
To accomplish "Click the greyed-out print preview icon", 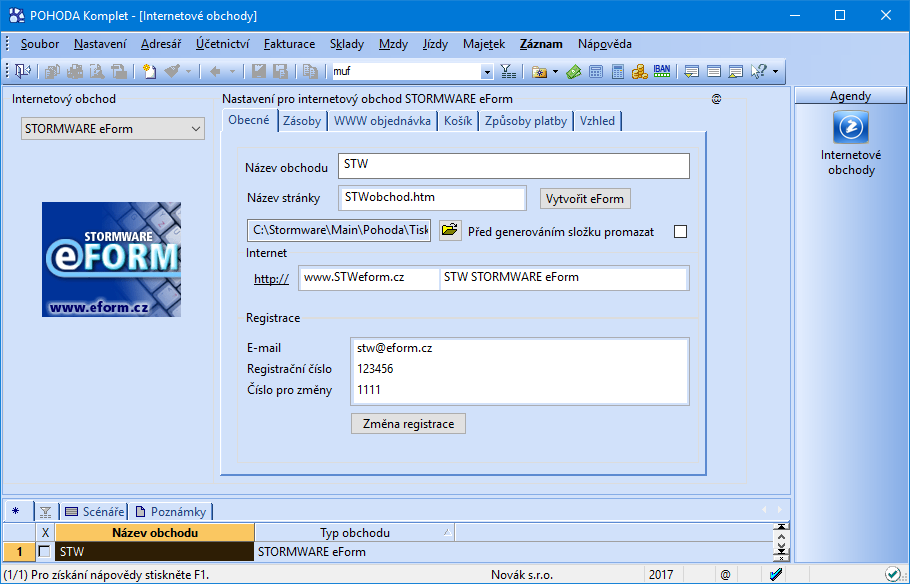I will coord(97,71).
